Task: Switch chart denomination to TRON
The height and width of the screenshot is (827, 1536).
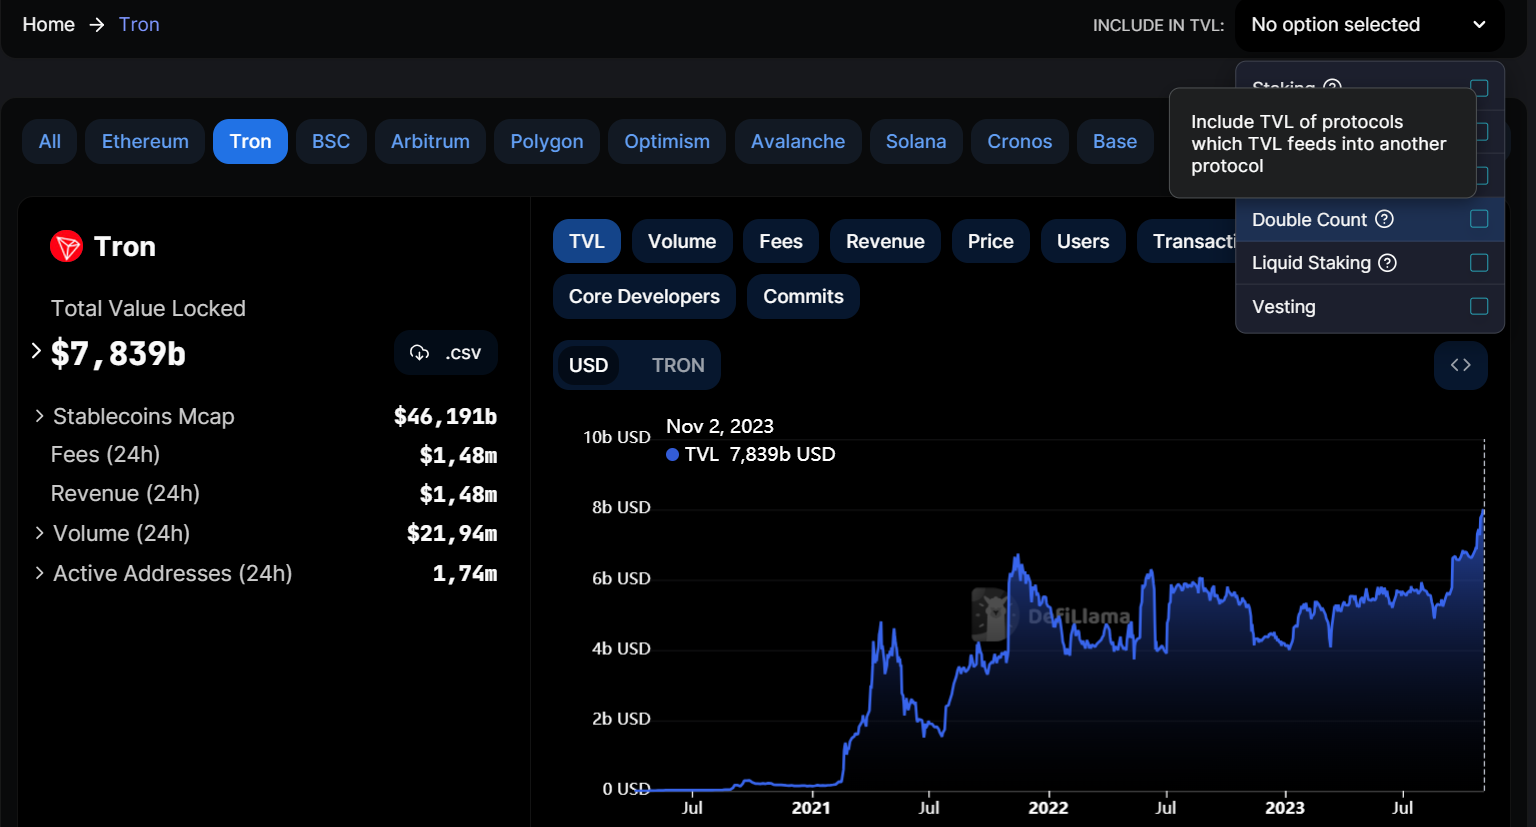Action: [678, 365]
